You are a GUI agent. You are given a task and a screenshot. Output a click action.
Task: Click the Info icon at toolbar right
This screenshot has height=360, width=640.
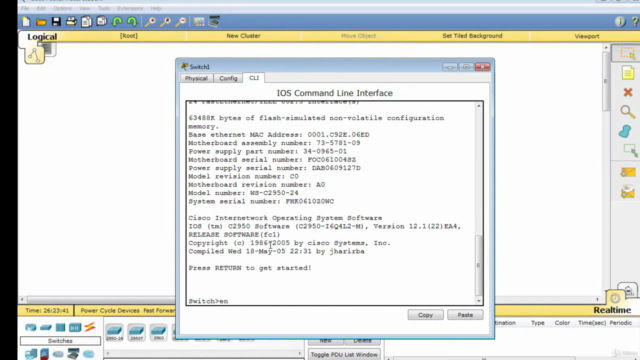pos(620,22)
